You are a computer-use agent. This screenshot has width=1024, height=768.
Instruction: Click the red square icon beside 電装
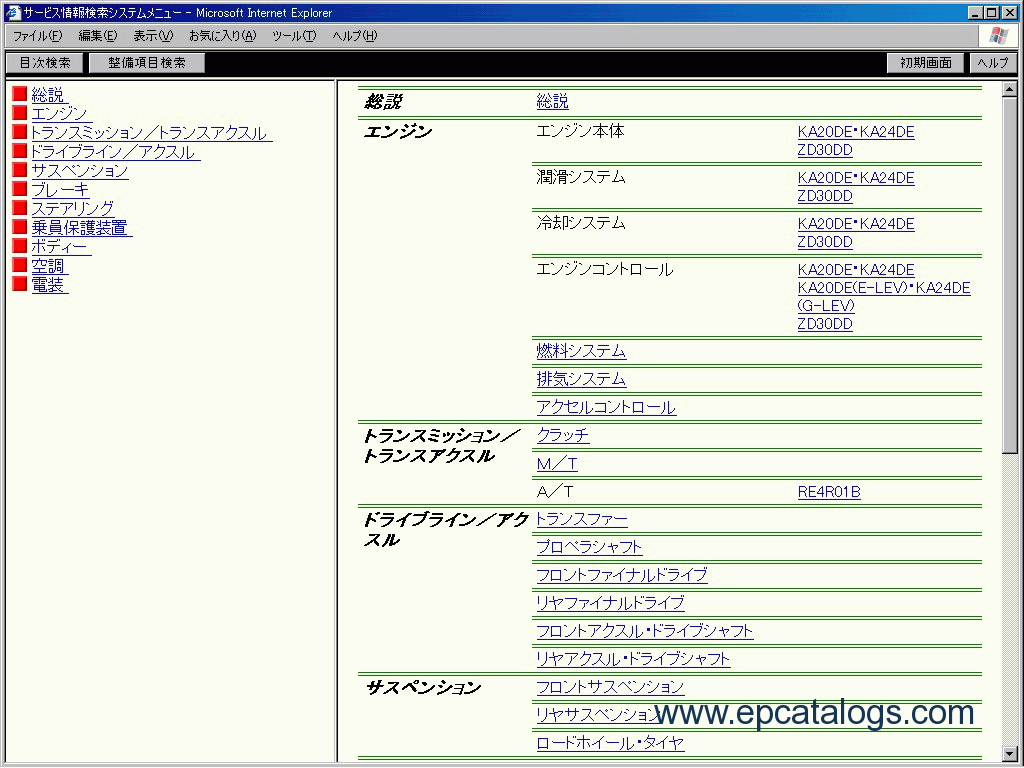tap(19, 284)
